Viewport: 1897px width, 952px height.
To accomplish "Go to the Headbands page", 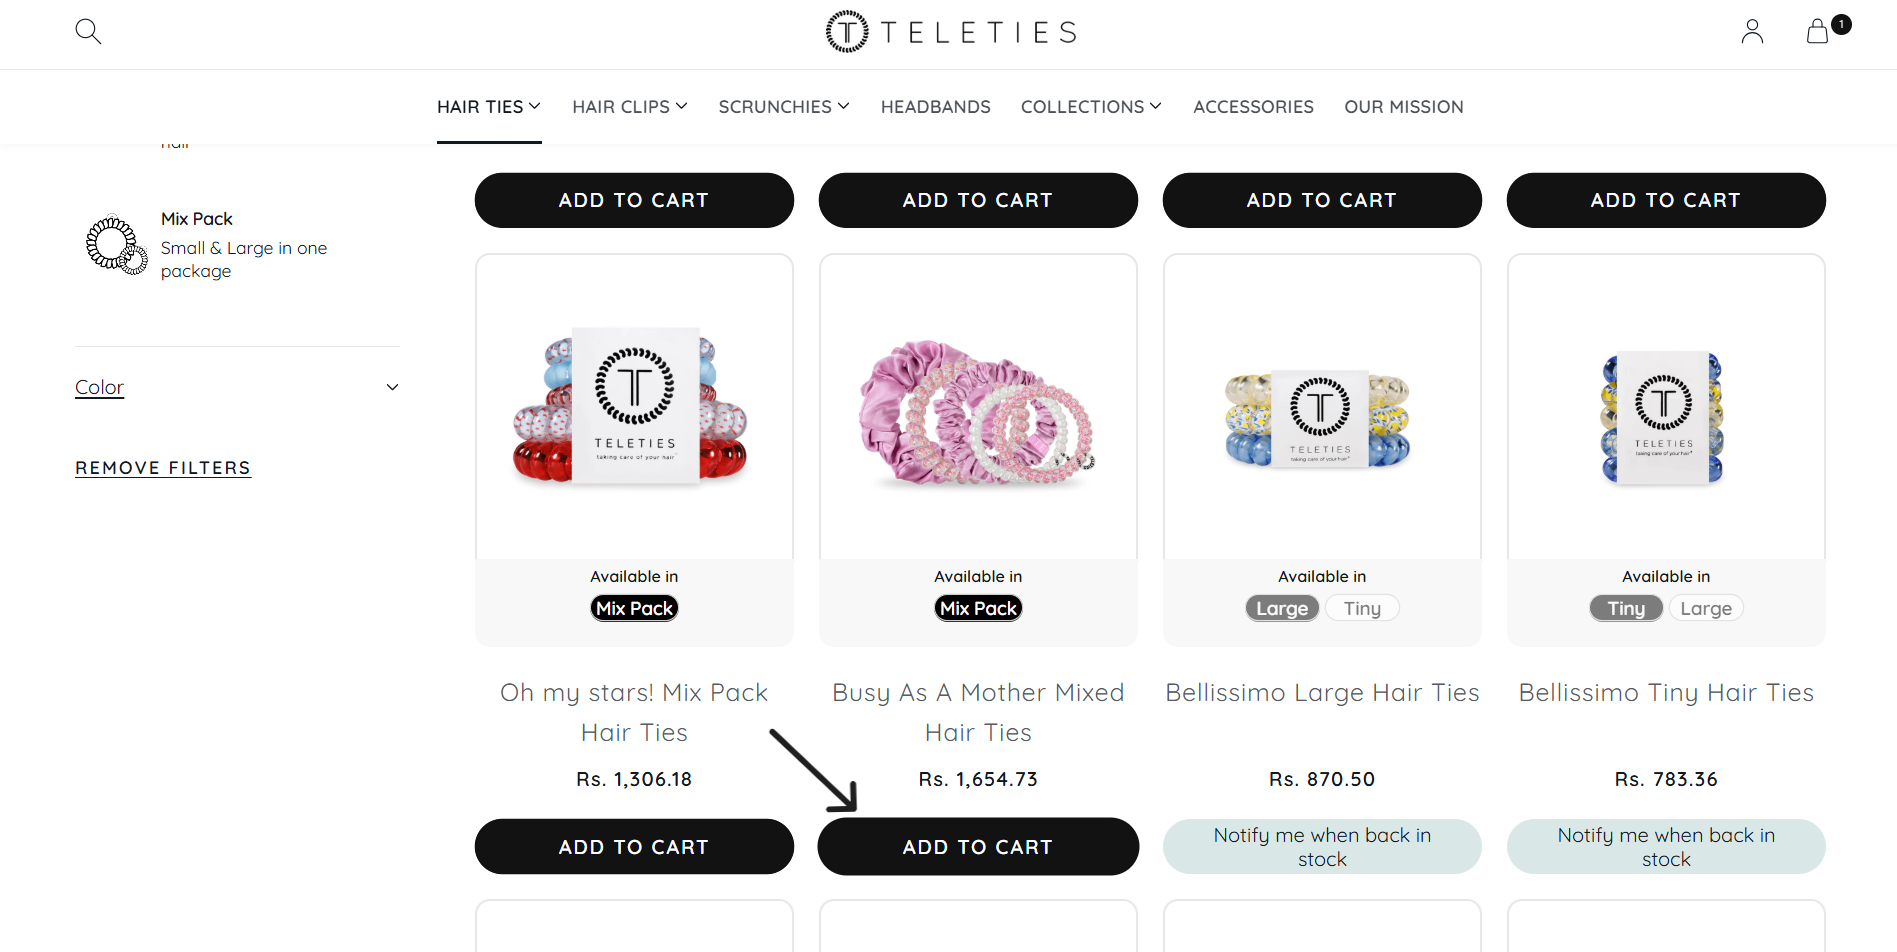I will point(936,107).
